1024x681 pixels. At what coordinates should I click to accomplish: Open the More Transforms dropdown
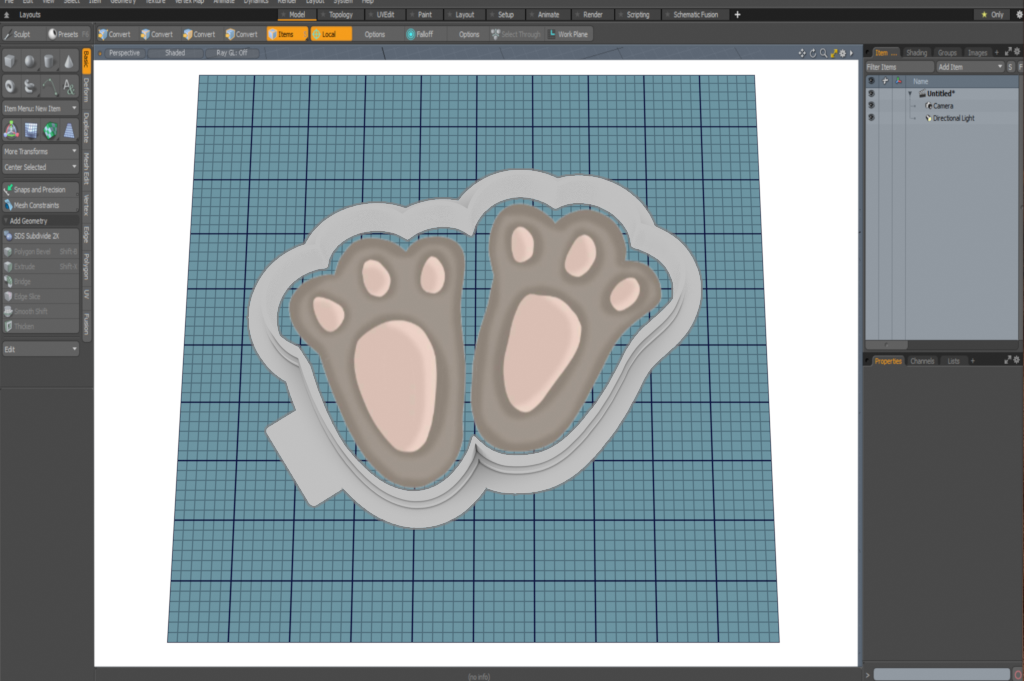tap(40, 151)
